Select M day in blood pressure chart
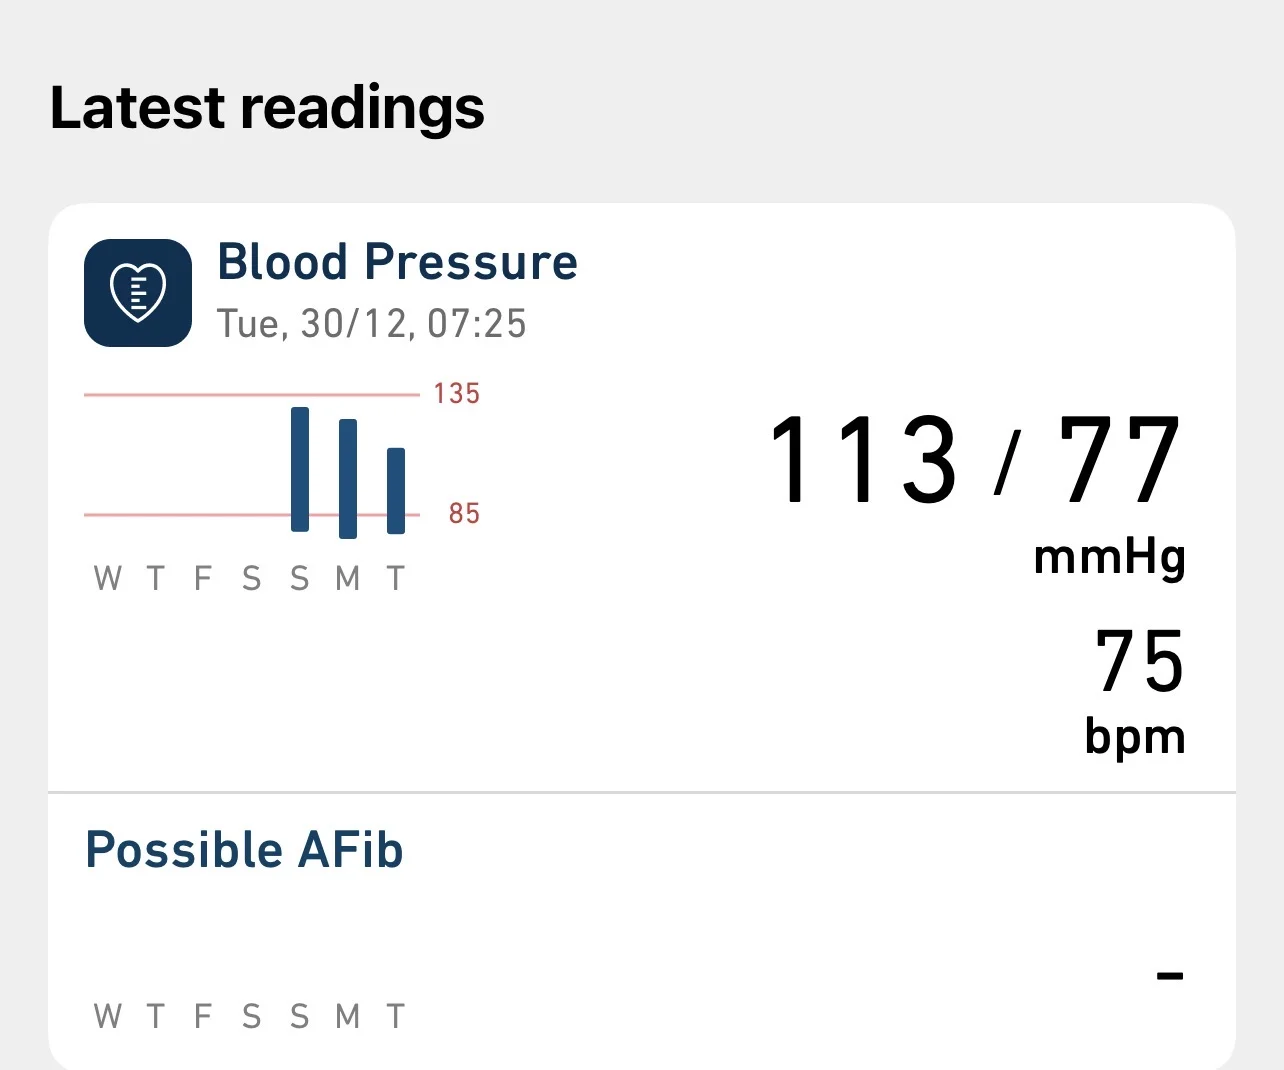 pos(348,578)
